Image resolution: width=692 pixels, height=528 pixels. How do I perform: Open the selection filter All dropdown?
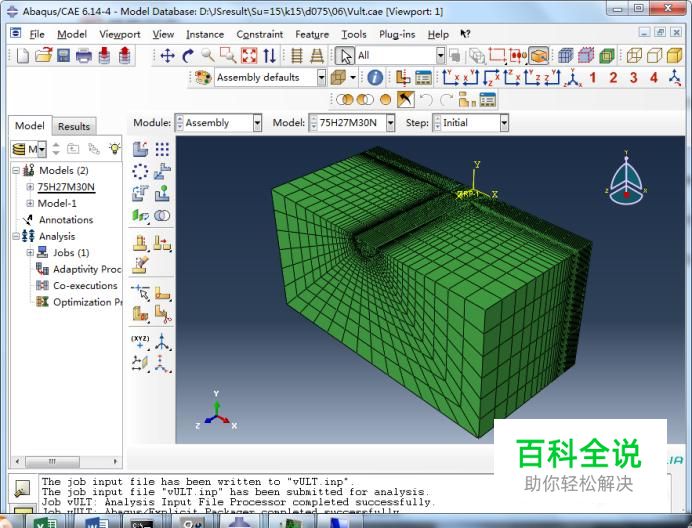point(440,56)
